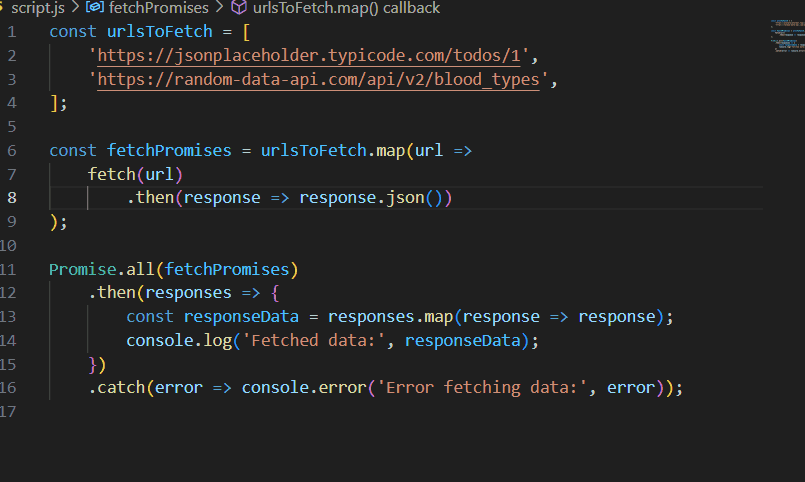Expand the chevron after script.js breadcrumb
The image size is (805, 482).
(78, 8)
